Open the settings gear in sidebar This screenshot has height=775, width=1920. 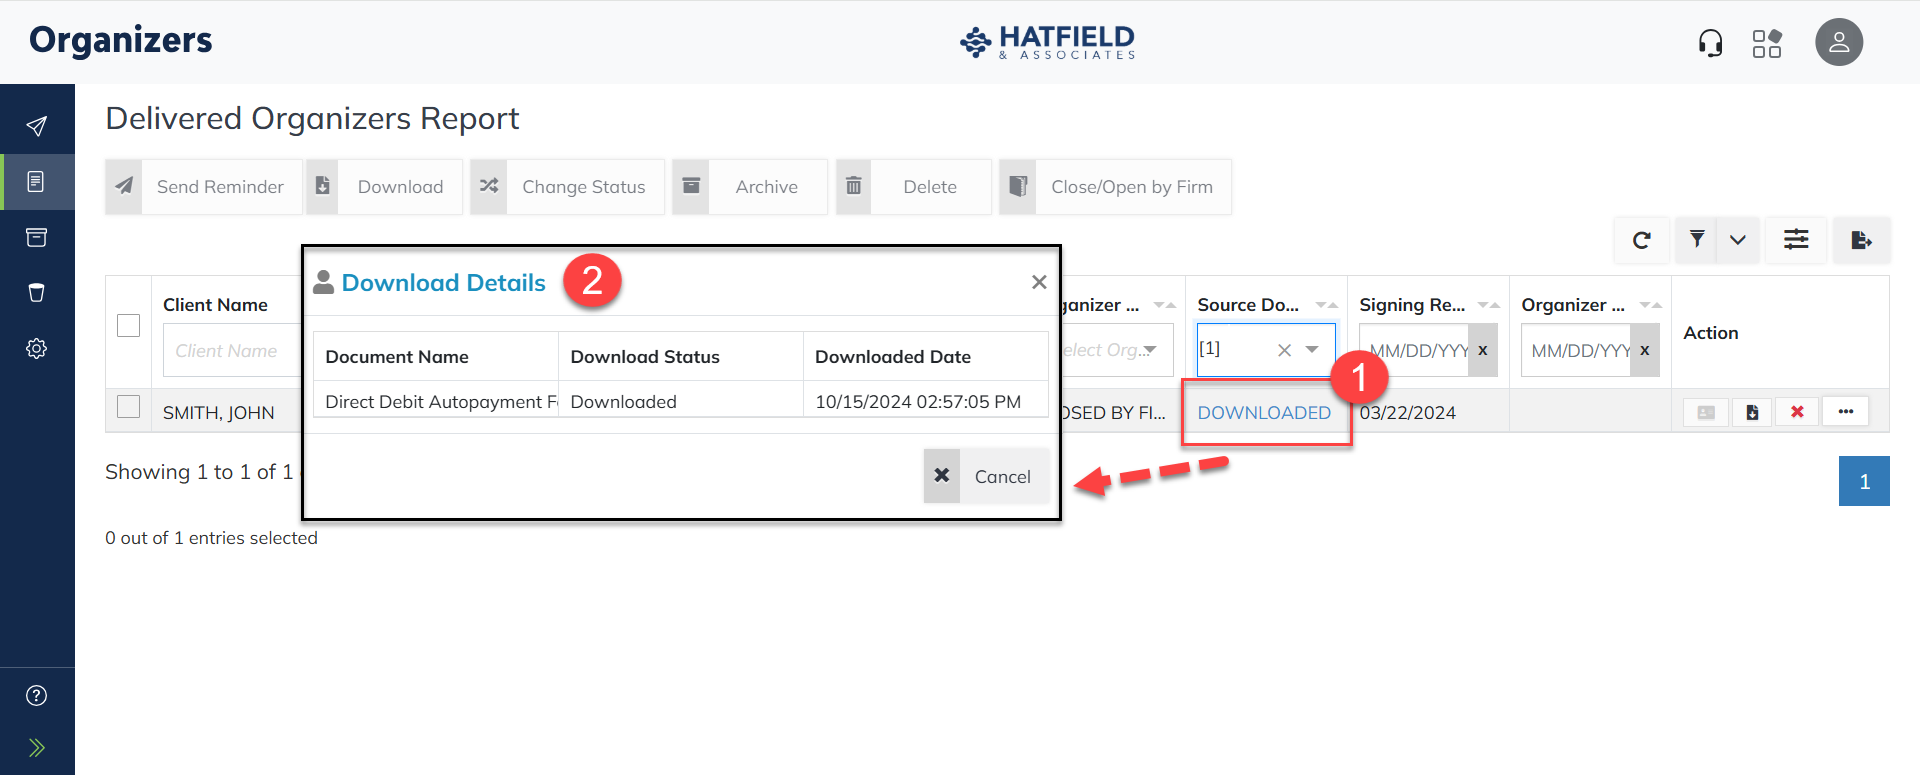pyautogui.click(x=37, y=349)
